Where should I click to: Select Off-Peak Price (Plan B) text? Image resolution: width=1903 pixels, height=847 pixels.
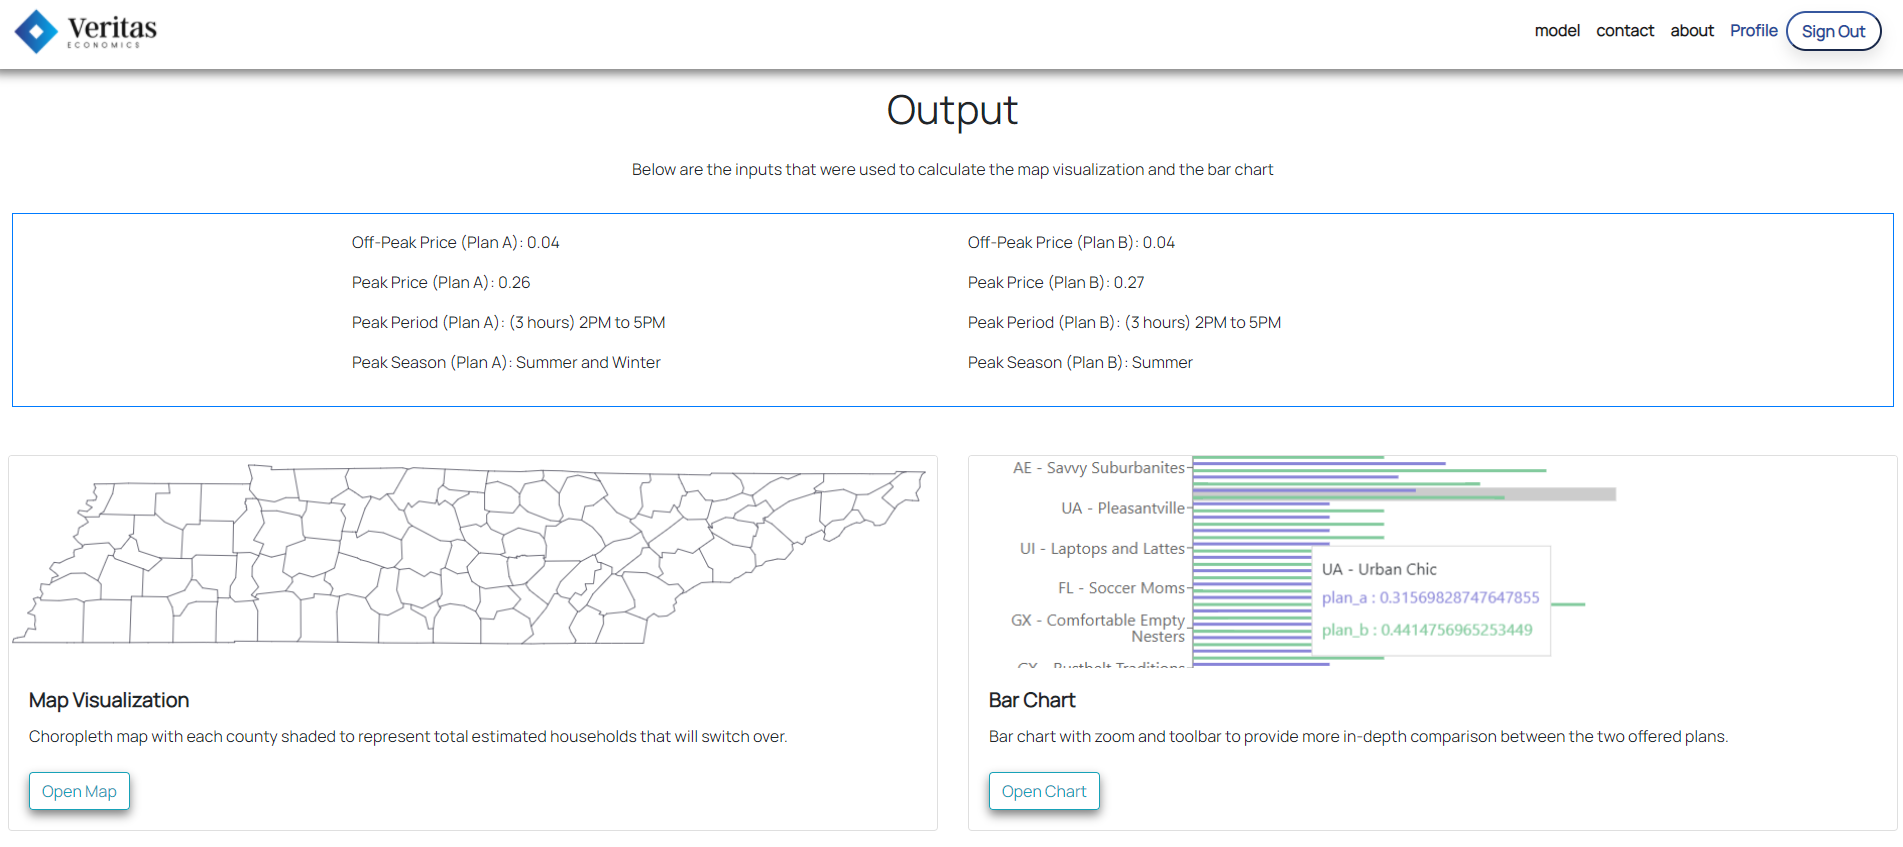(x=1071, y=242)
